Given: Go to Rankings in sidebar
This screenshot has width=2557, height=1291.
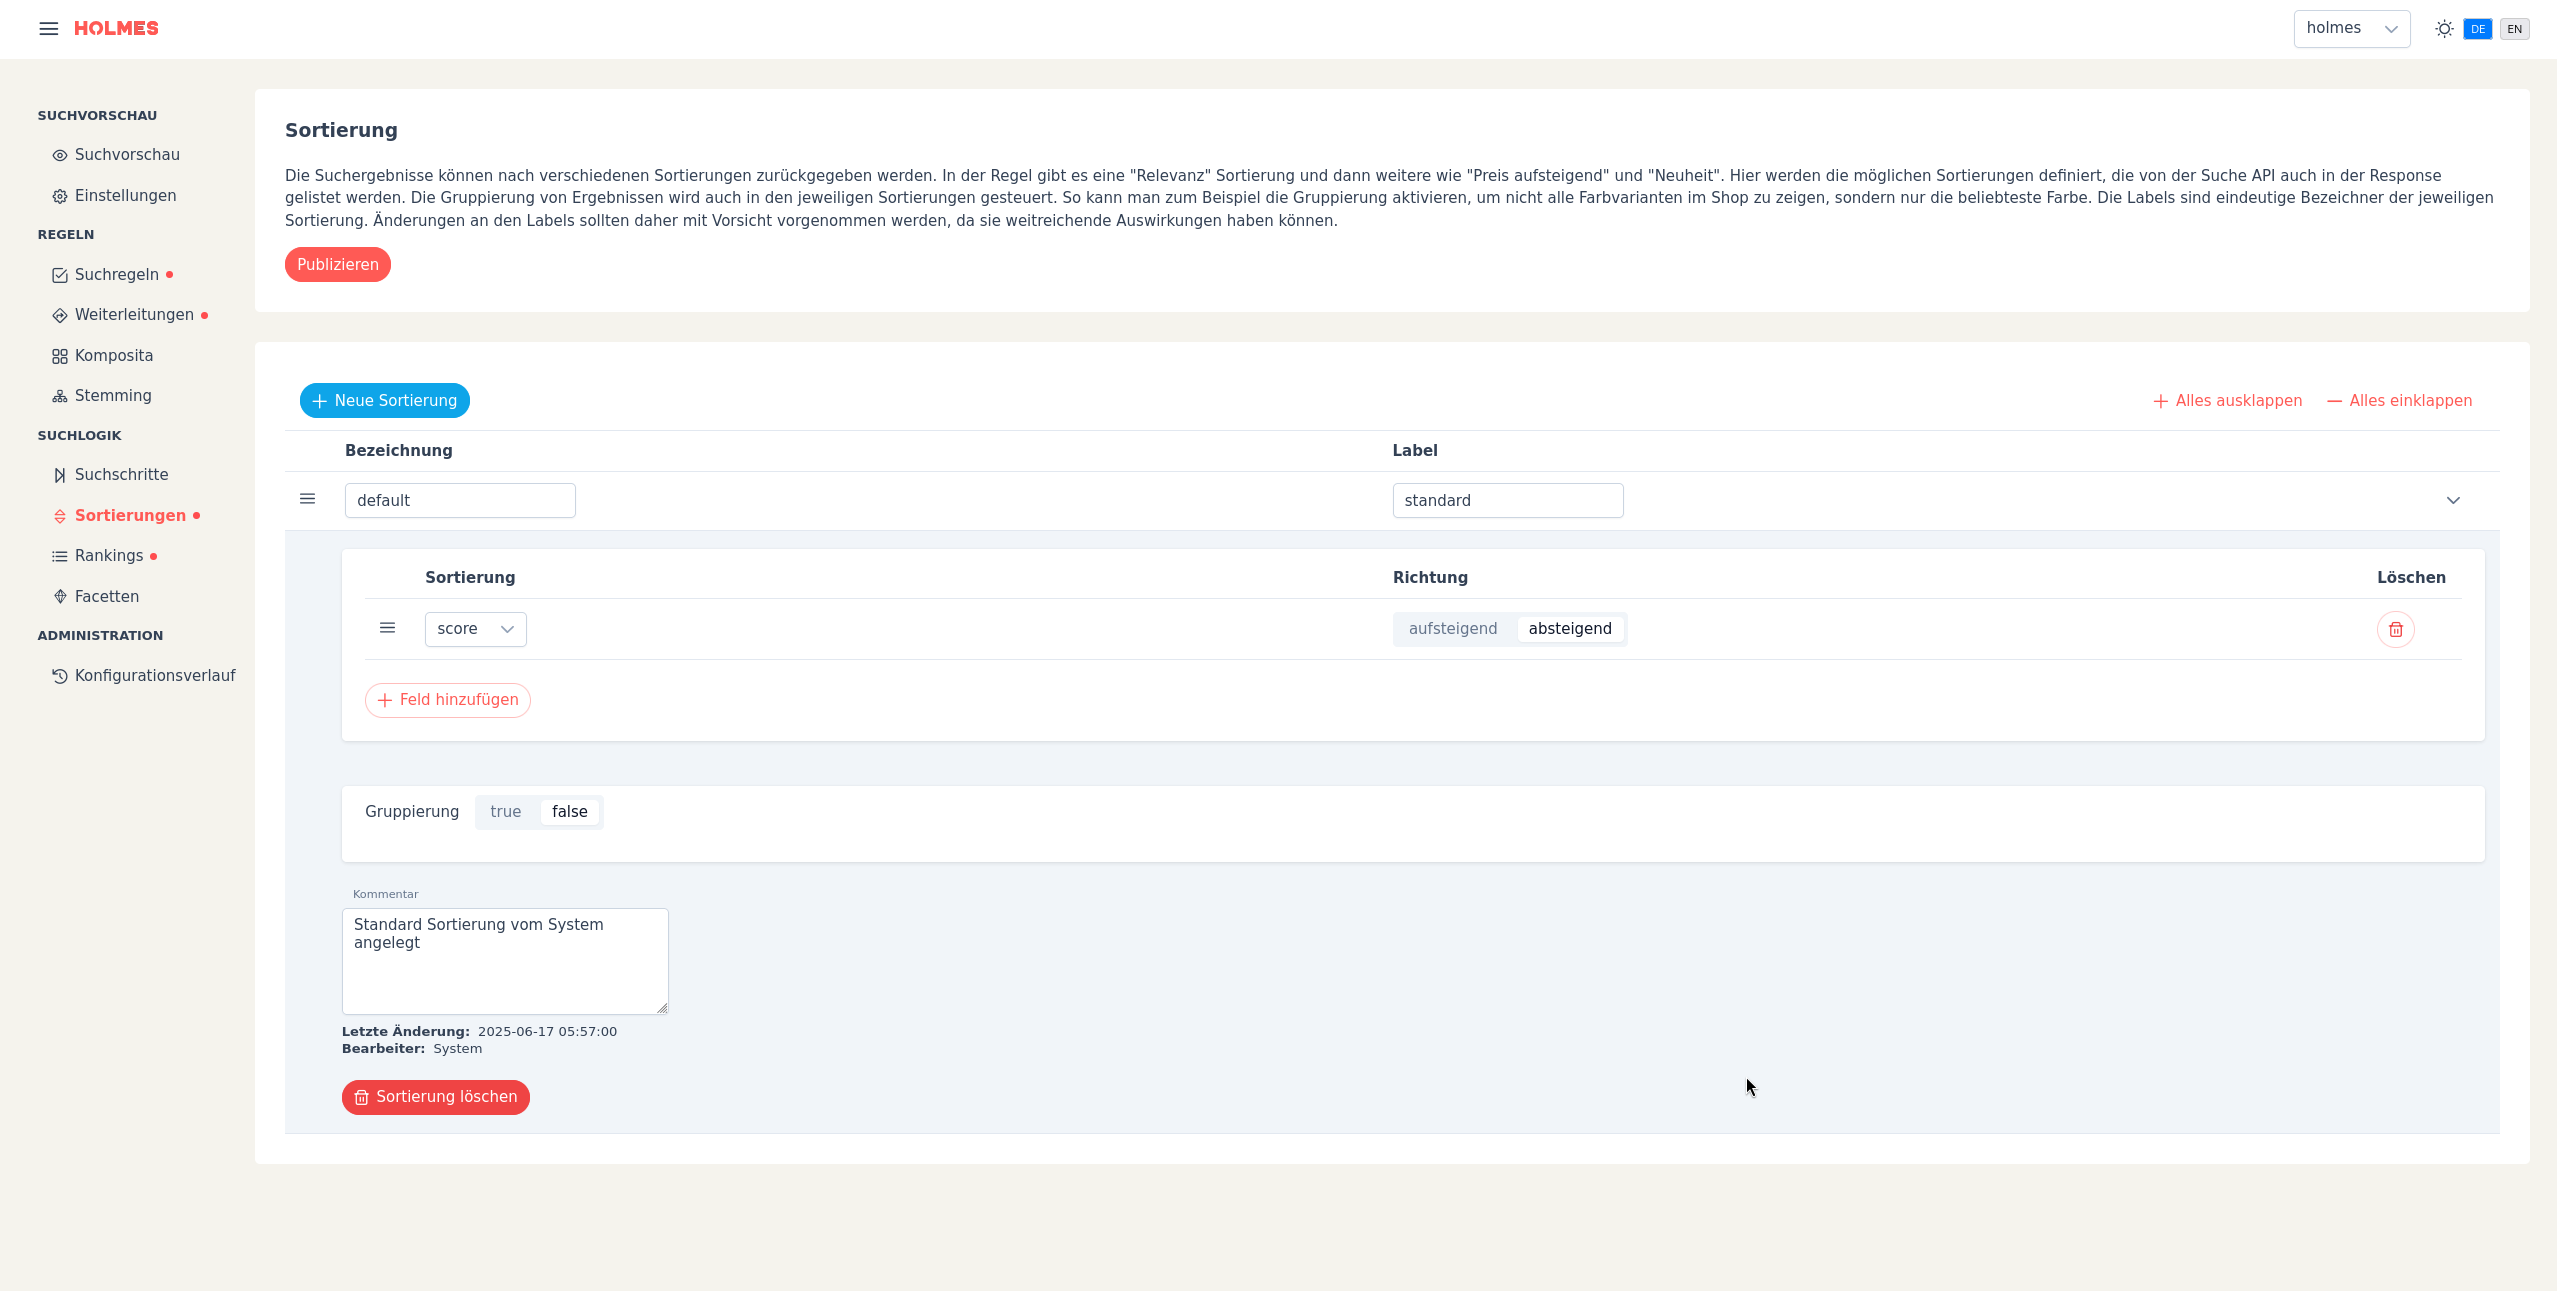Looking at the screenshot, I should [x=108, y=556].
